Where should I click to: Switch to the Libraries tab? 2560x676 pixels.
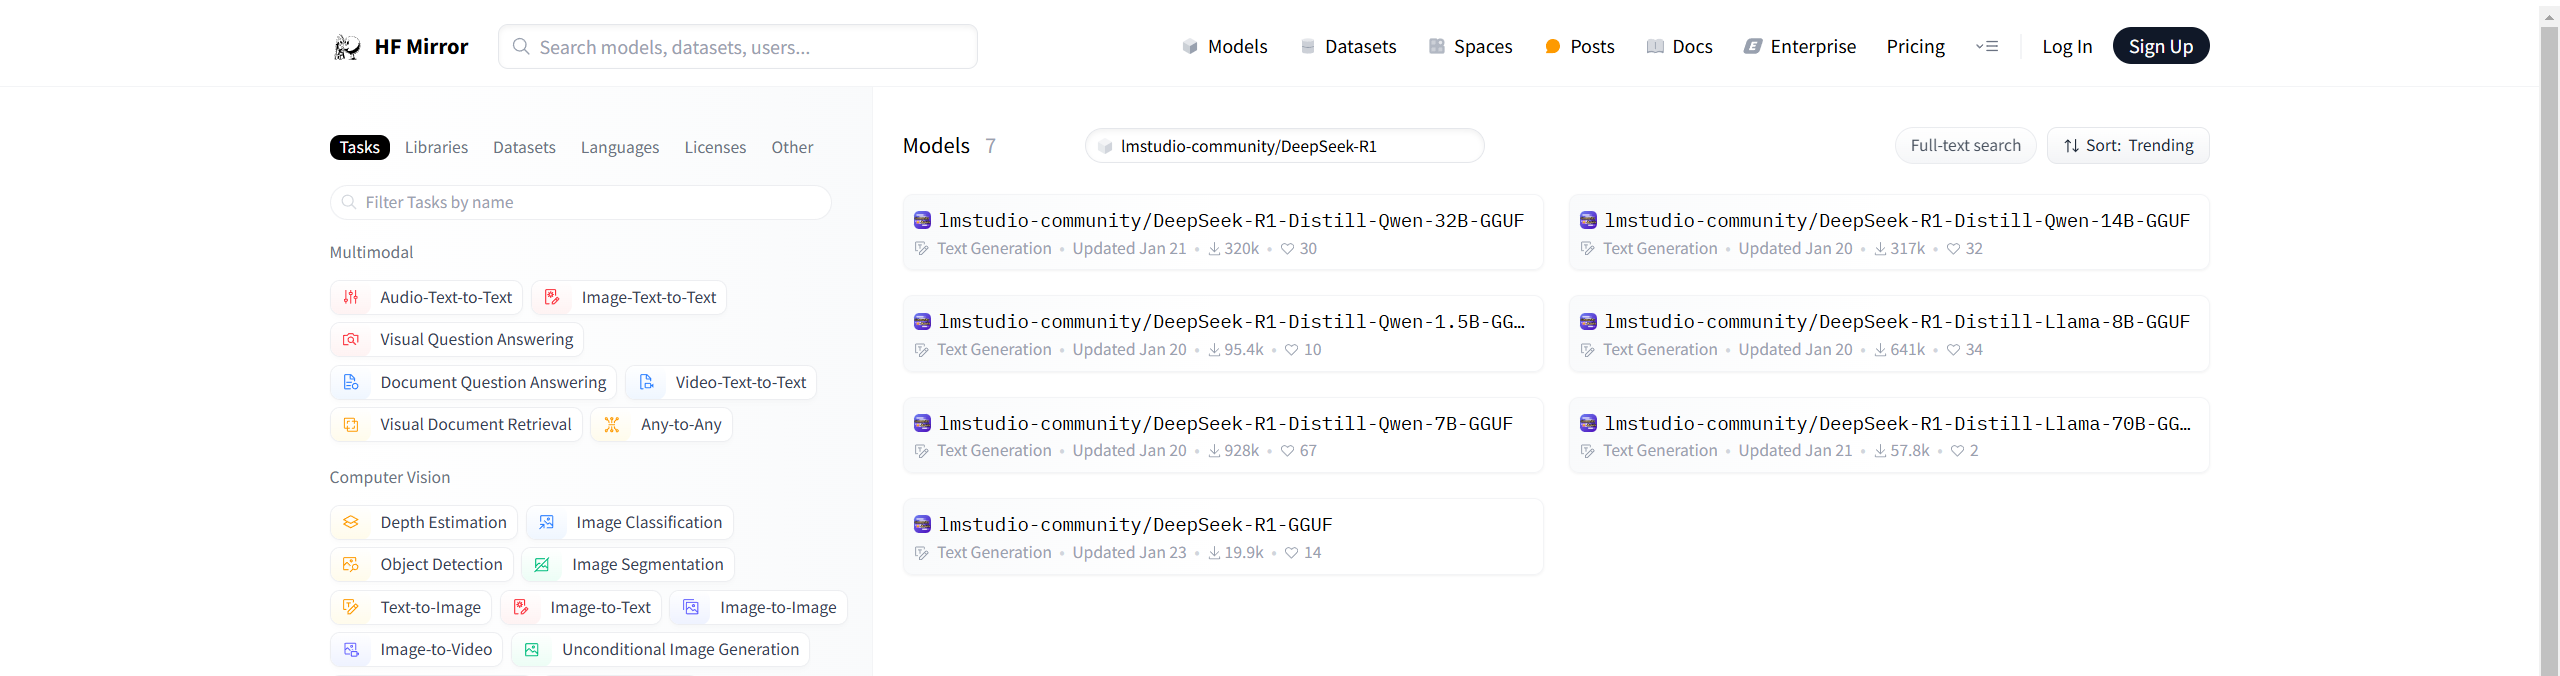pyautogui.click(x=436, y=148)
